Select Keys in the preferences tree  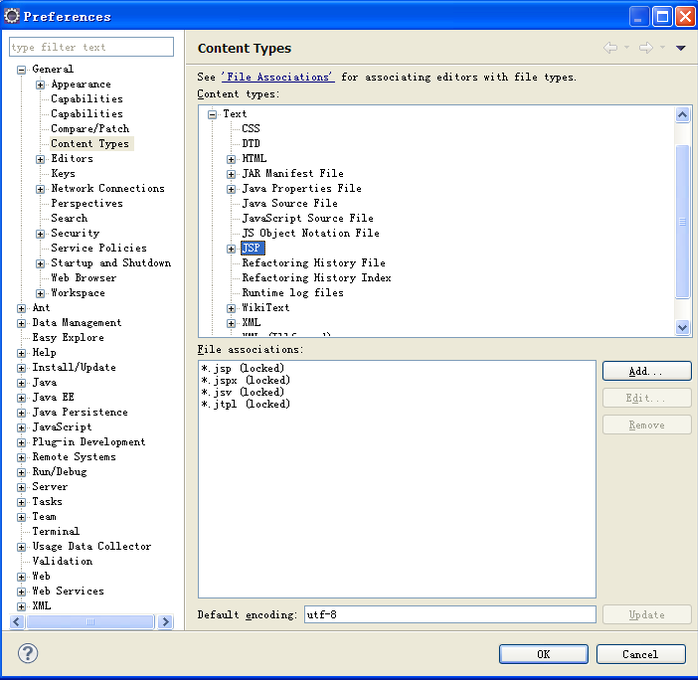(x=63, y=174)
